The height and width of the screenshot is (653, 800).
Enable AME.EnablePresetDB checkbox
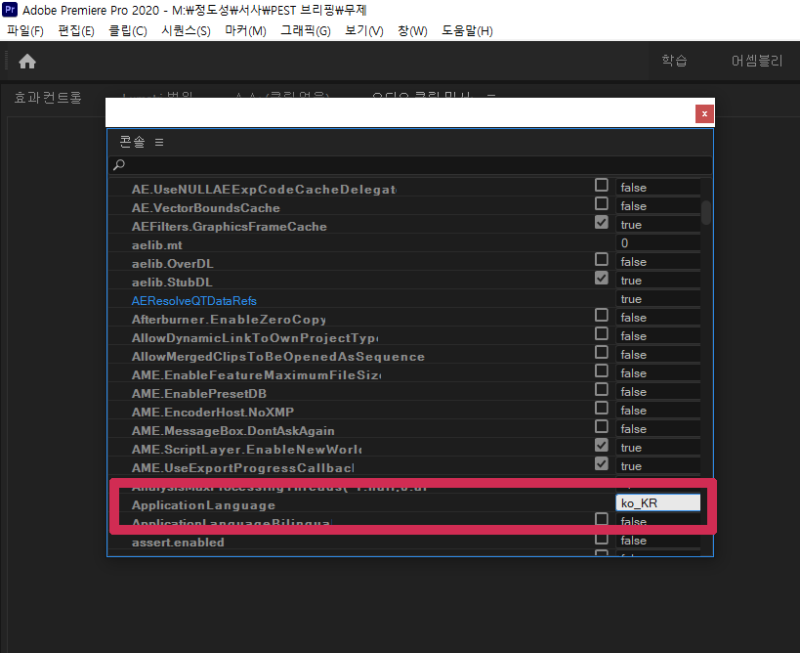[x=602, y=389]
